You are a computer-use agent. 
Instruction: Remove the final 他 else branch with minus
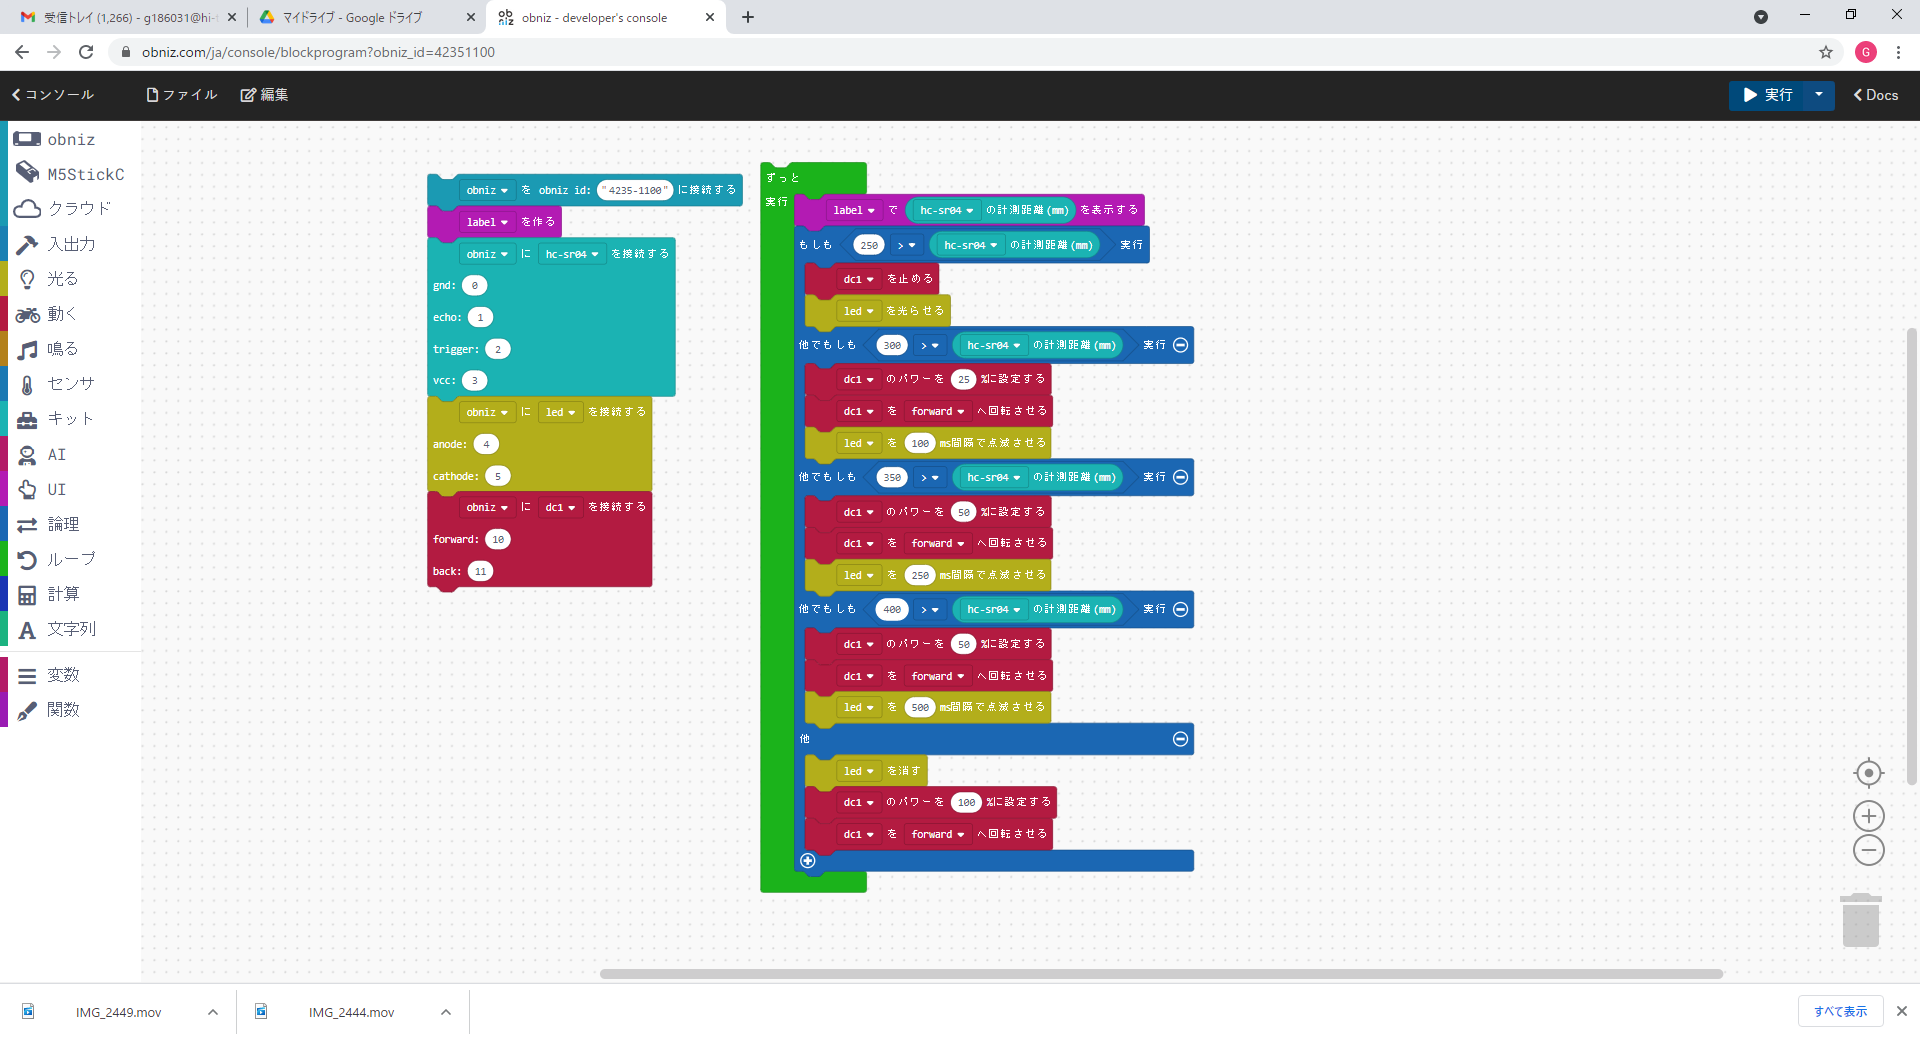[1180, 739]
